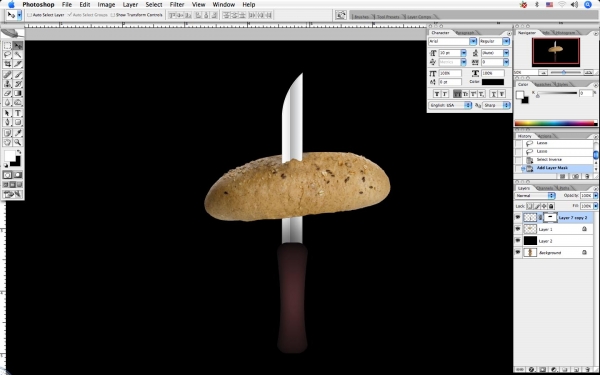Open the Arial font family dropdown
This screenshot has width=600, height=375.
coord(473,41)
